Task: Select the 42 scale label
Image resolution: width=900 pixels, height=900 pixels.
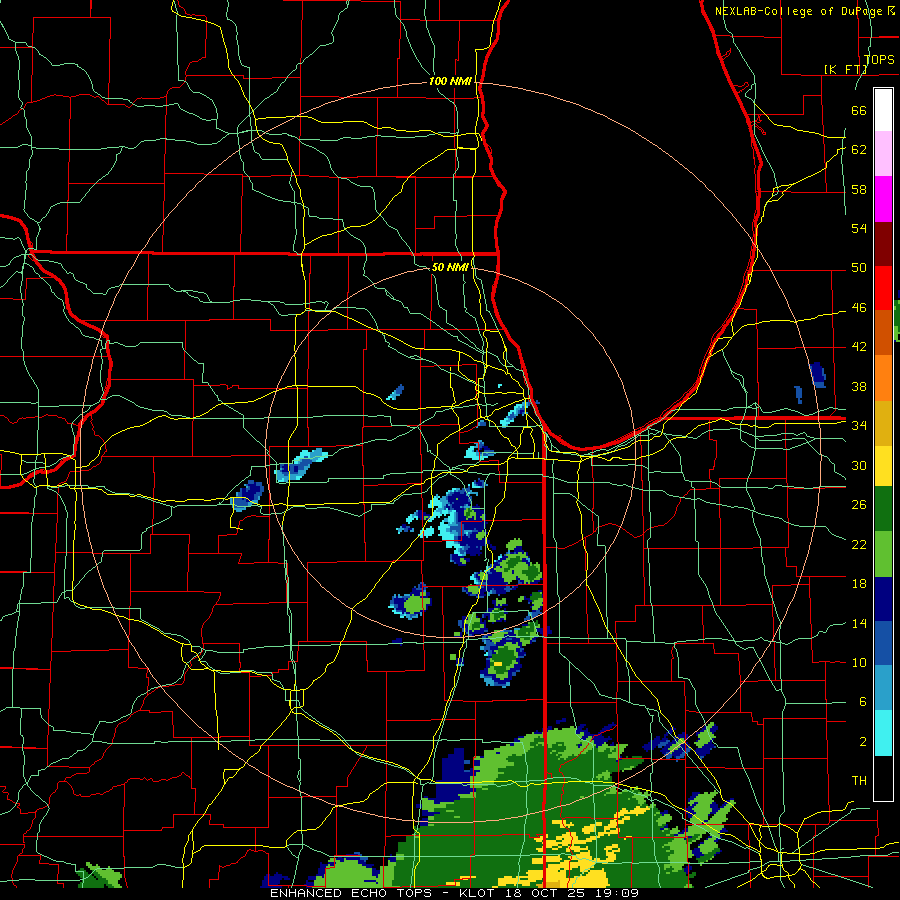Action: click(859, 347)
